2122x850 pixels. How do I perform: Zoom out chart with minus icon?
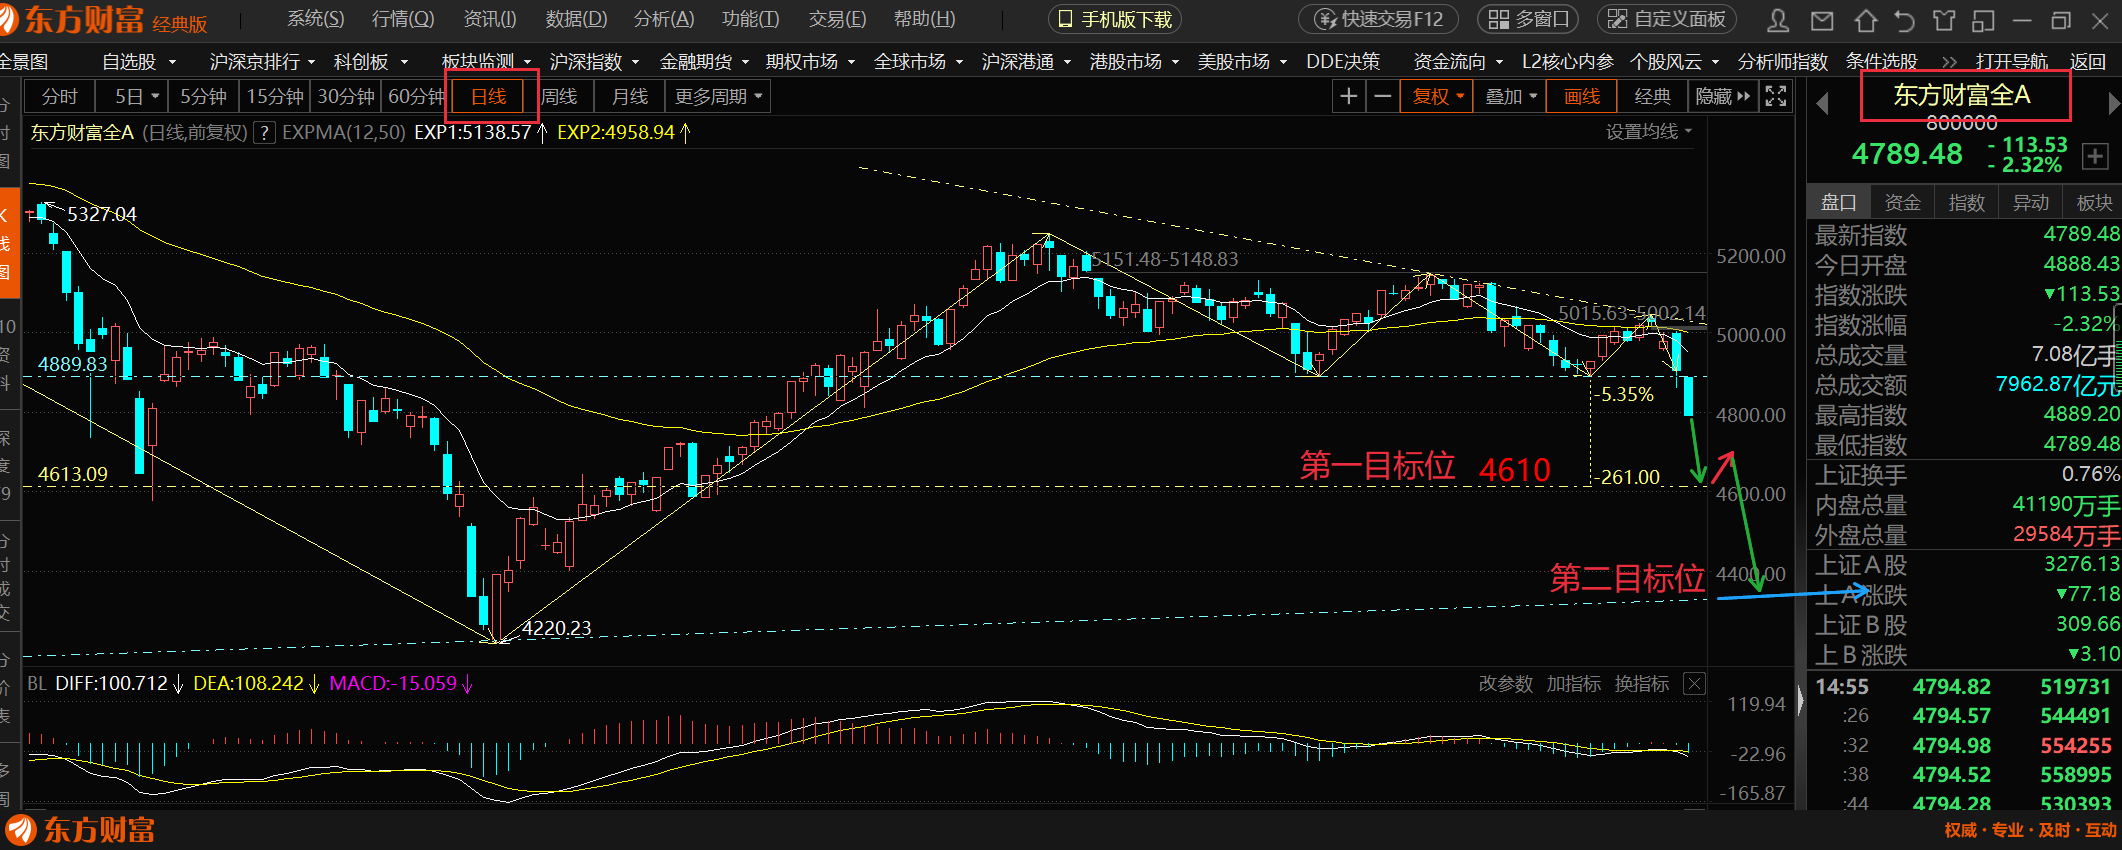[1383, 97]
